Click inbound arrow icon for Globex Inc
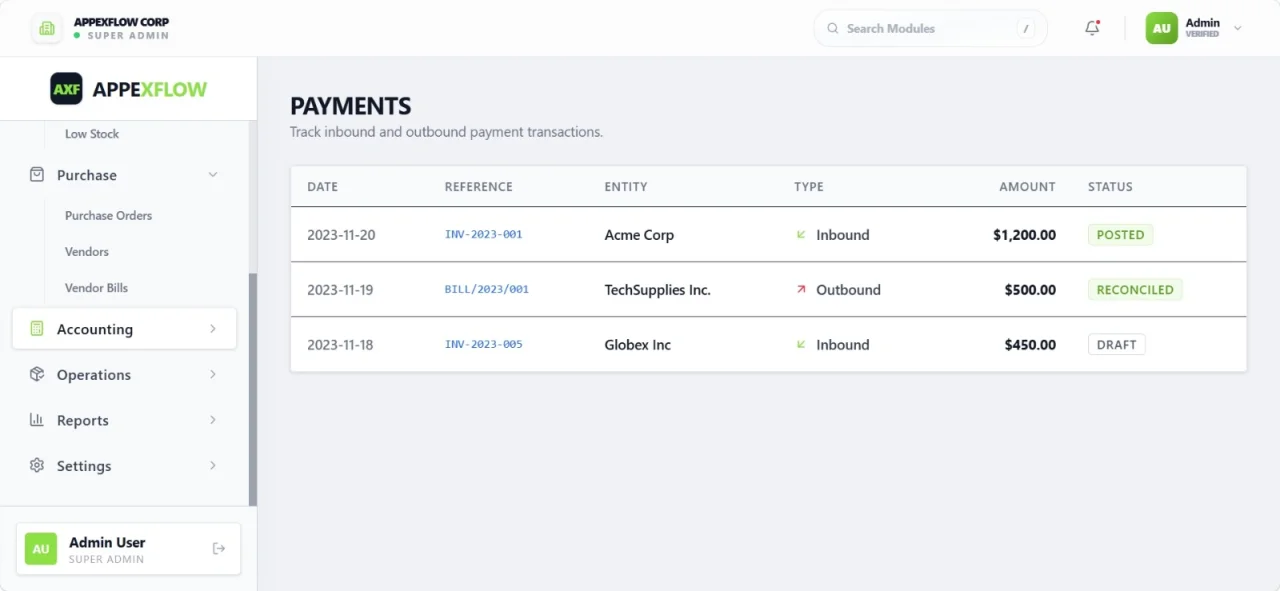1280x591 pixels. coord(801,344)
